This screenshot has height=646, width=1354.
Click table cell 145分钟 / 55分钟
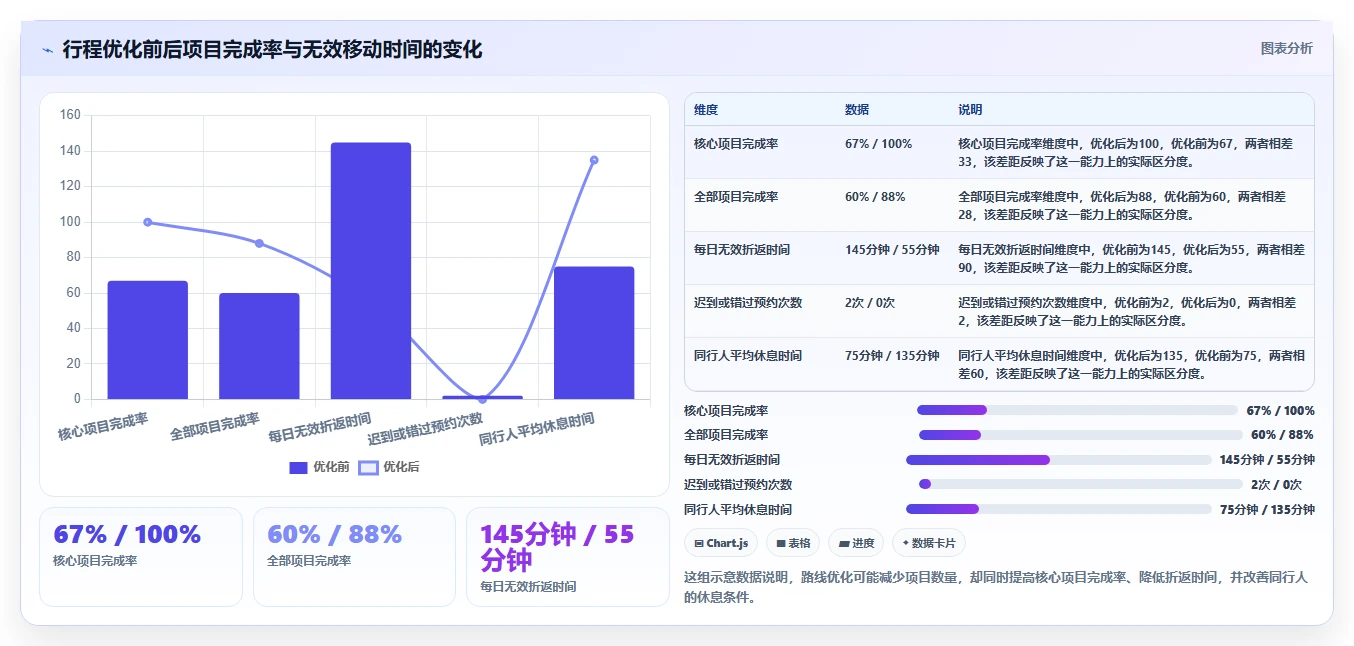pos(892,250)
